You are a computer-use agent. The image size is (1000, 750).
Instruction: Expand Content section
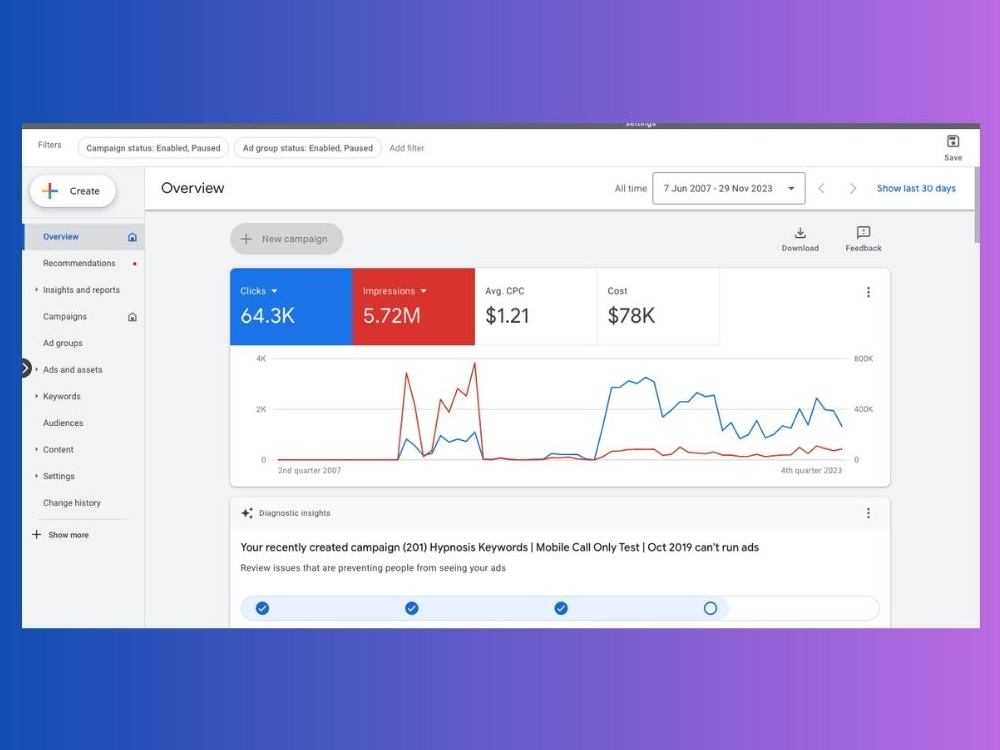tap(36, 450)
